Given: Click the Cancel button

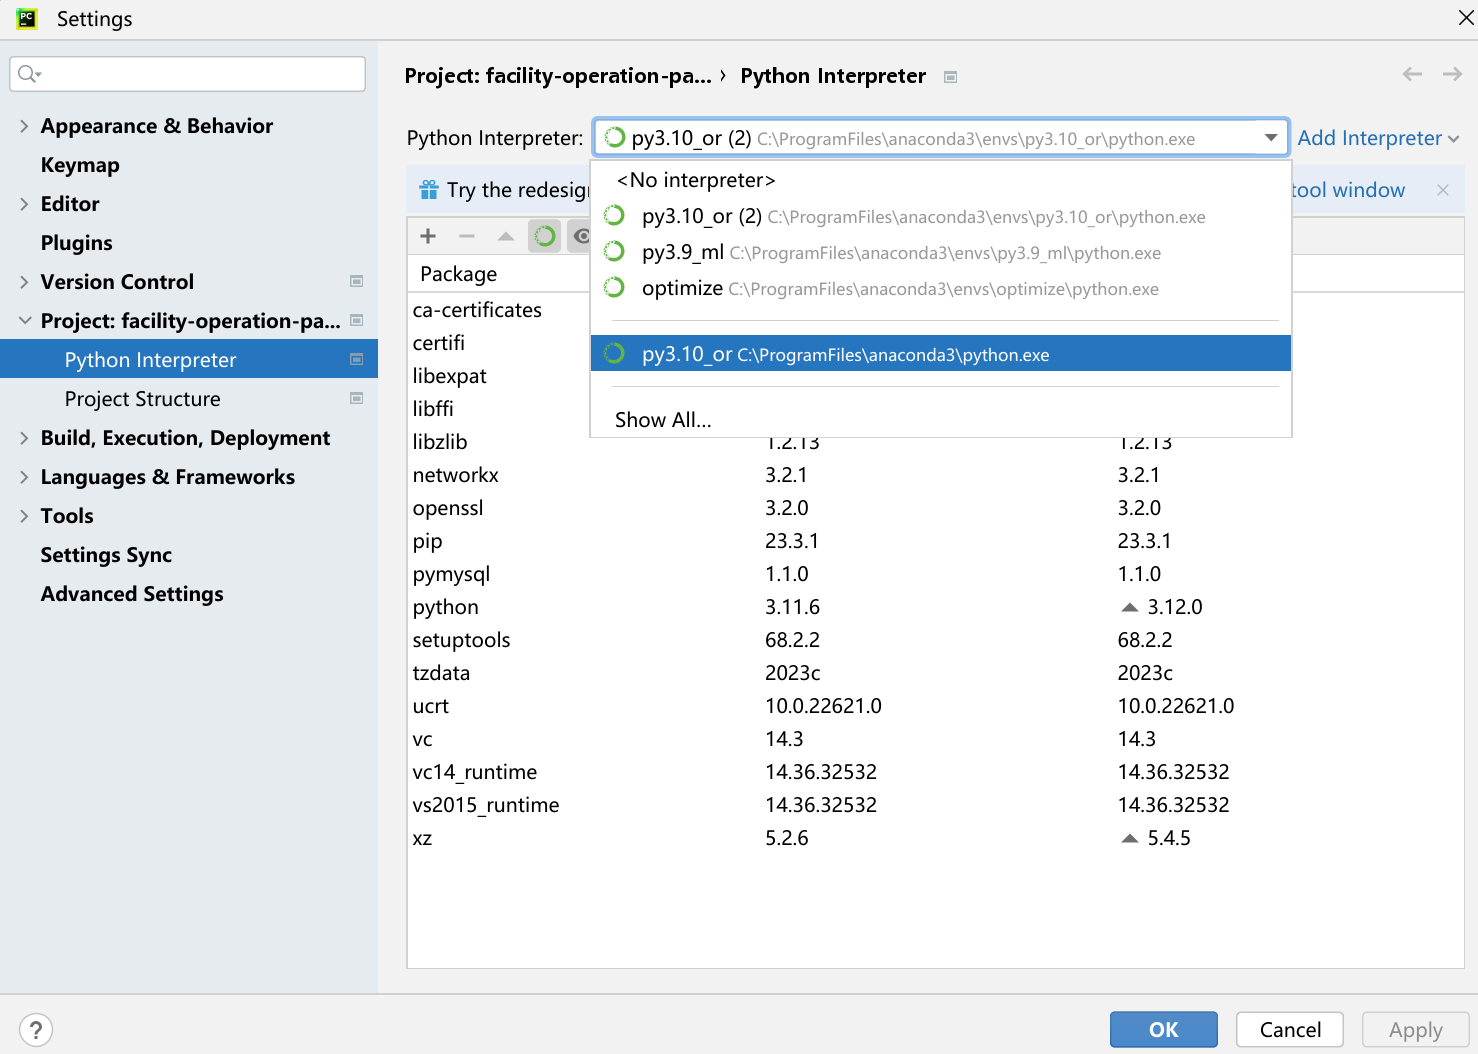Looking at the screenshot, I should point(1290,1029).
